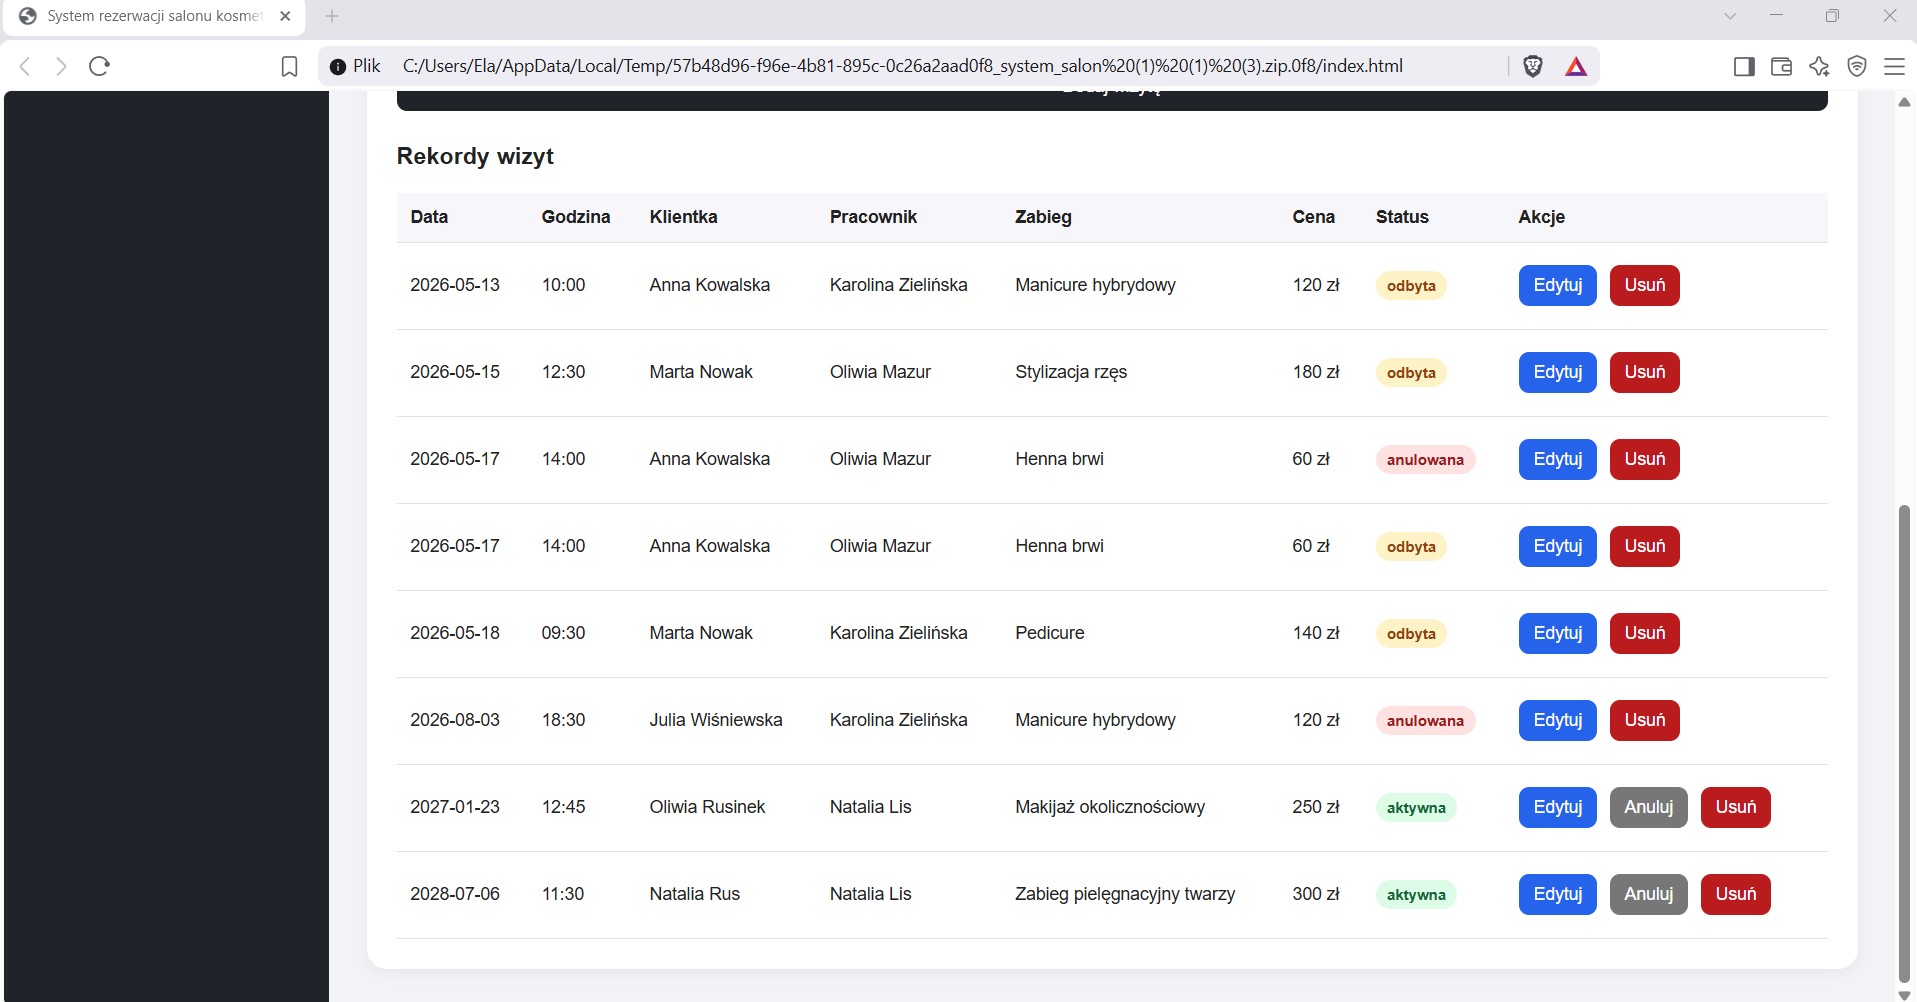
Task: Delete the odbyta Henna brwi visit
Action: [1644, 546]
